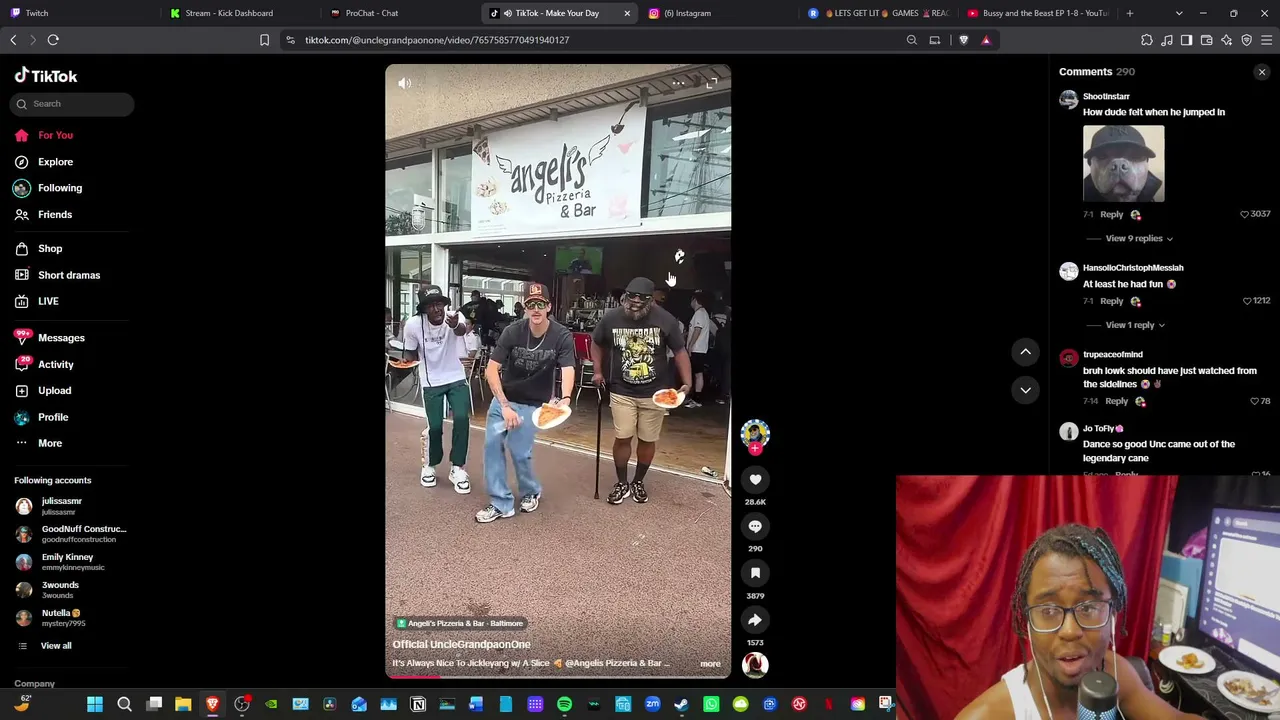Image resolution: width=1280 pixels, height=720 pixels.
Task: Open Short dramas section
Action: tap(69, 275)
